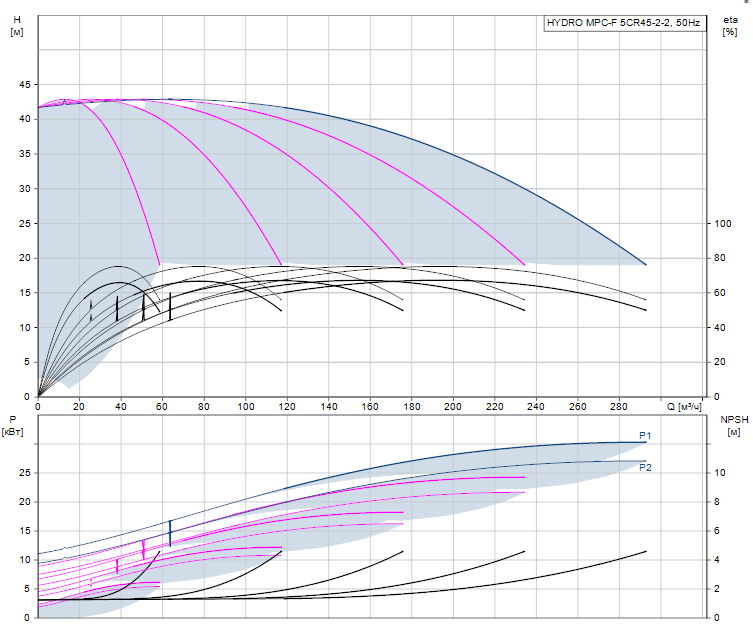Click the 45 tick on the H axis

(x=24, y=85)
